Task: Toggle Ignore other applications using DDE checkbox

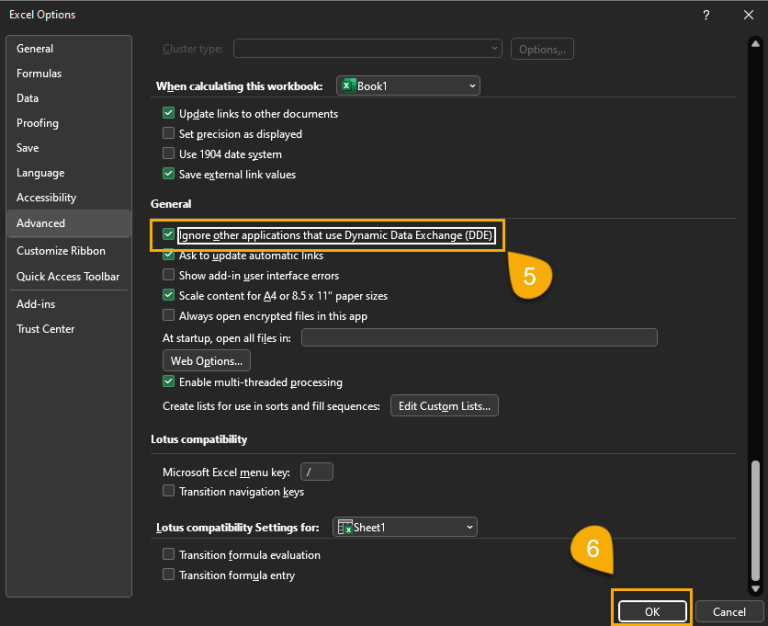Action: (x=169, y=235)
